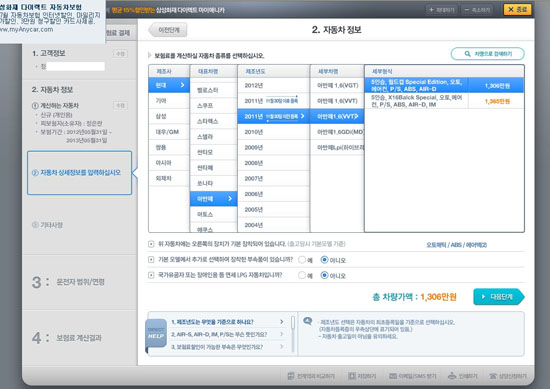Choose 쏘나타 in the model list
Viewport: 550px width, 389px height.
tap(214, 183)
